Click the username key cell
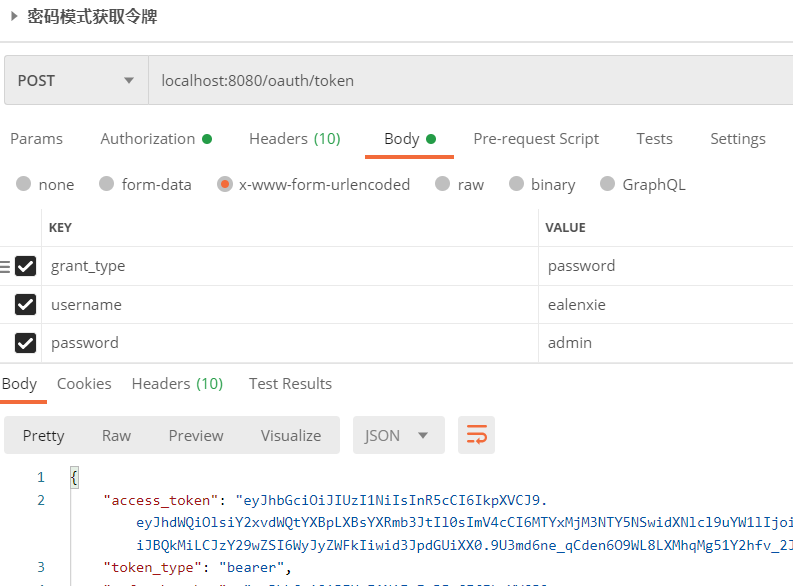793x586 pixels. click(x=290, y=304)
